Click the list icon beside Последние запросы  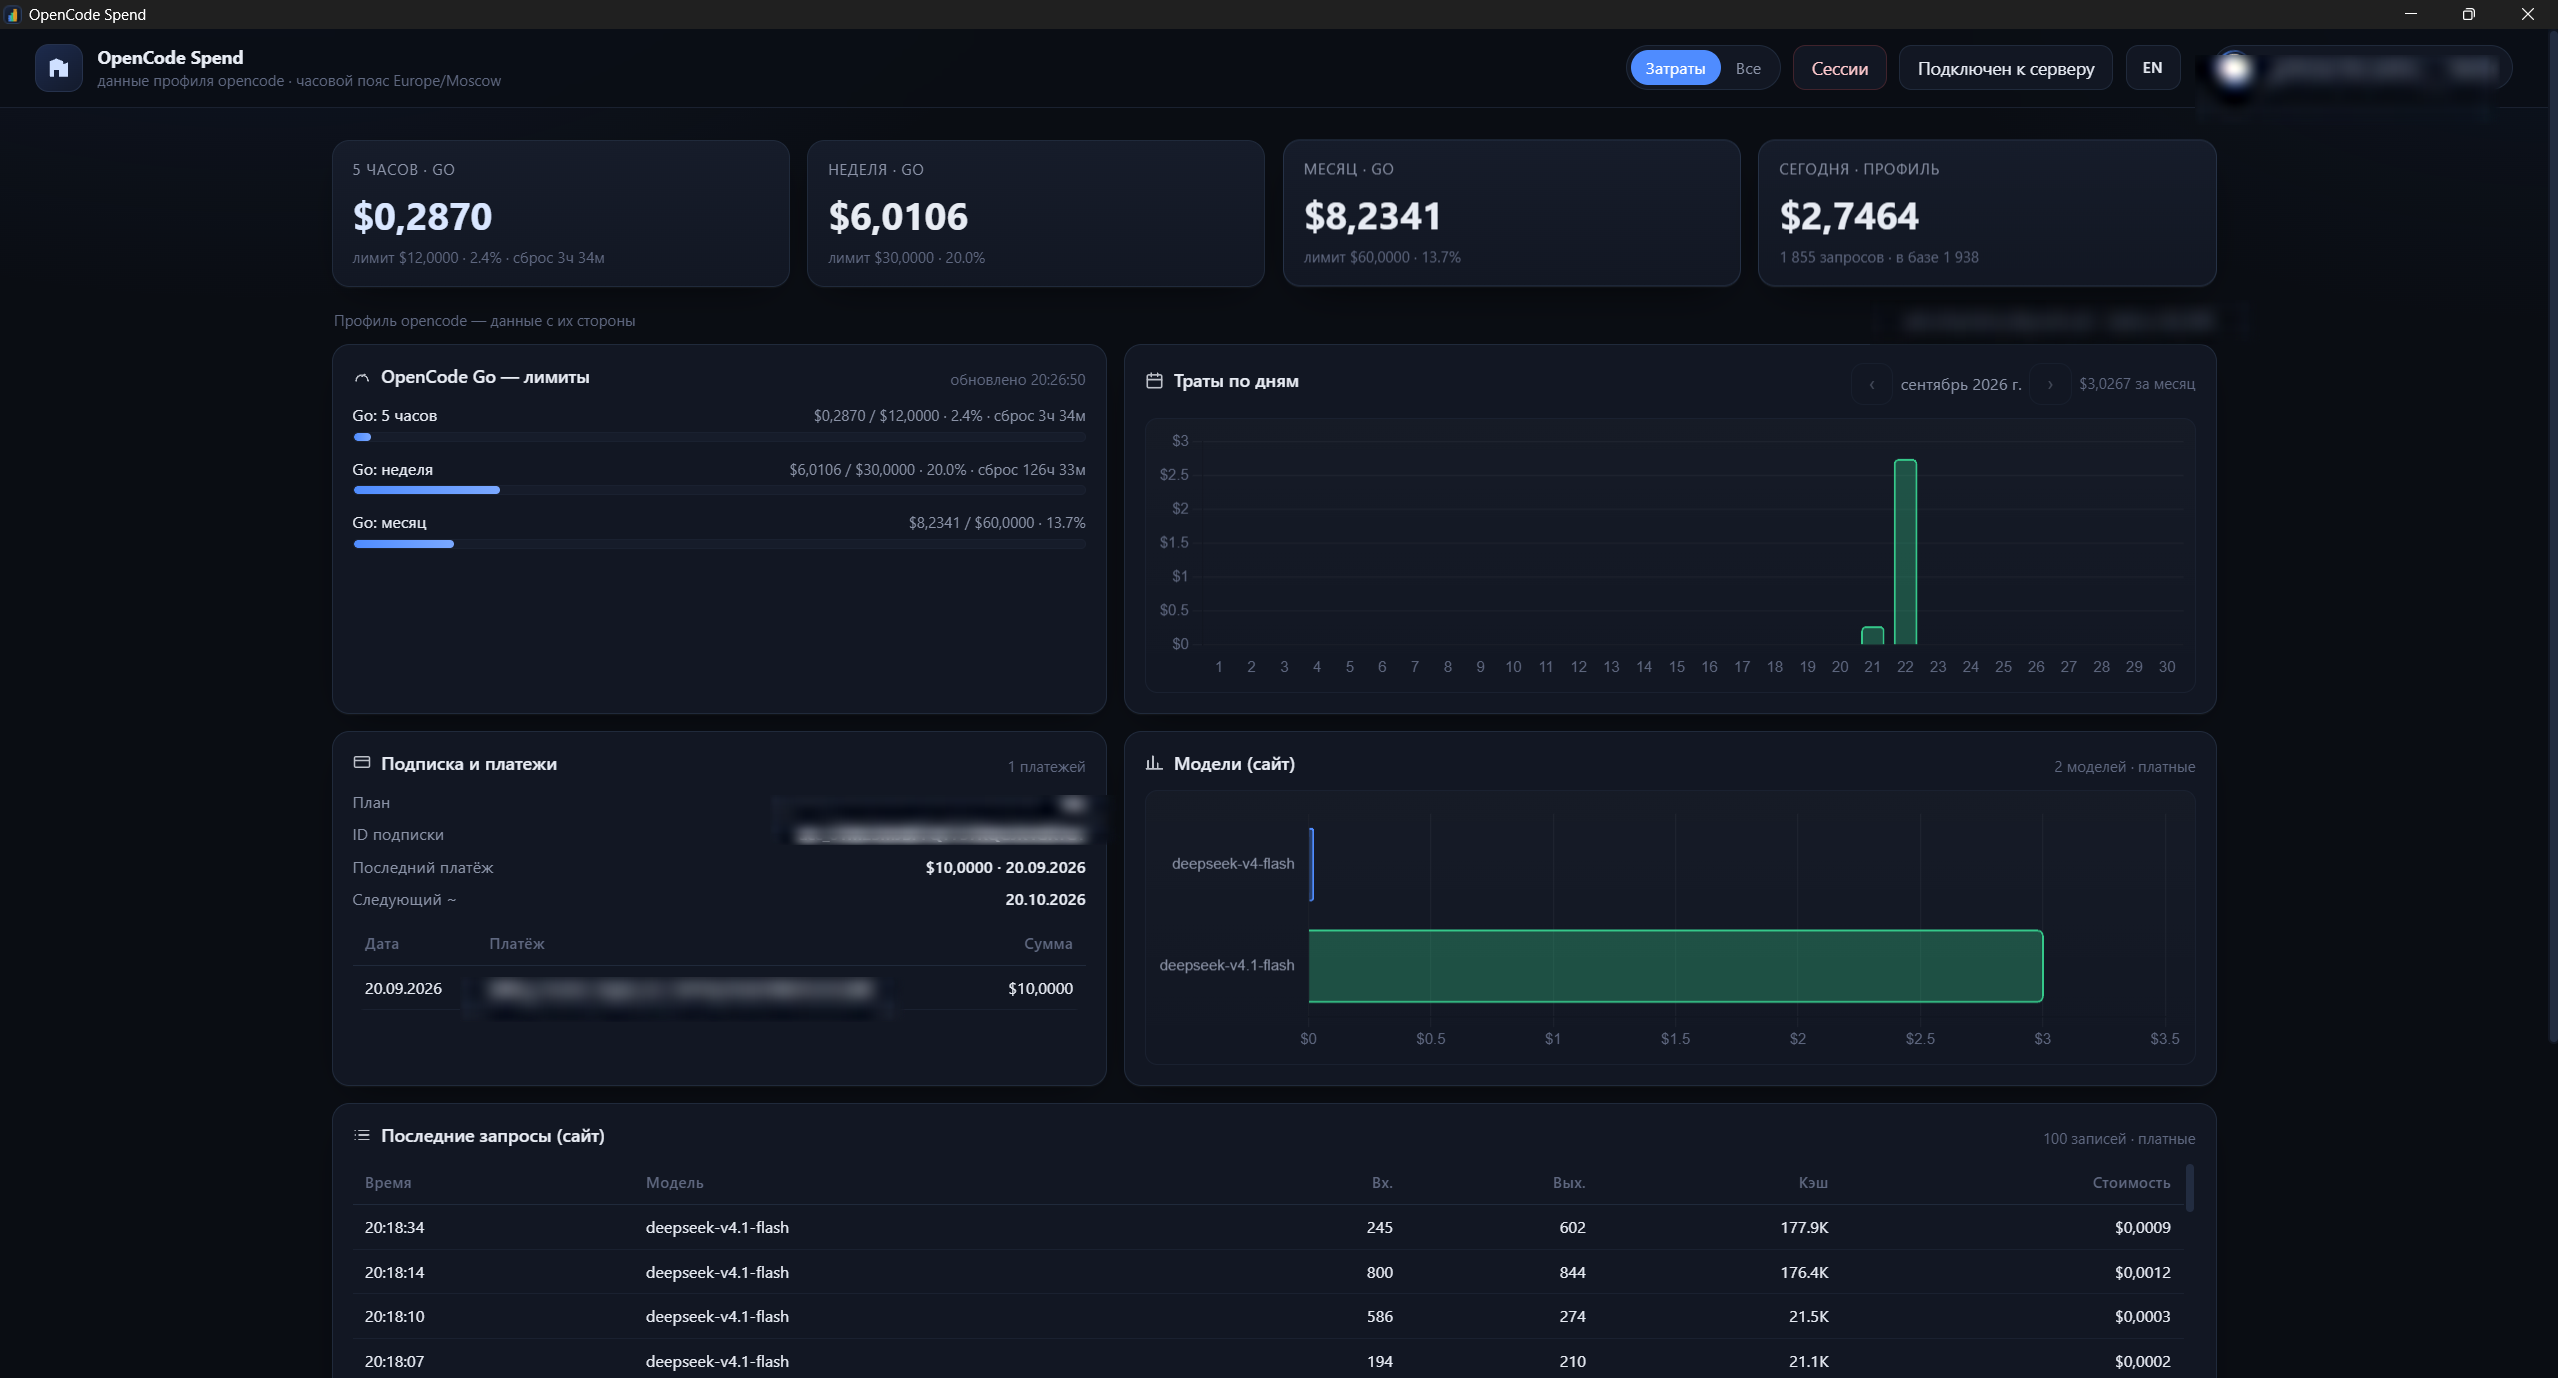click(x=362, y=1135)
